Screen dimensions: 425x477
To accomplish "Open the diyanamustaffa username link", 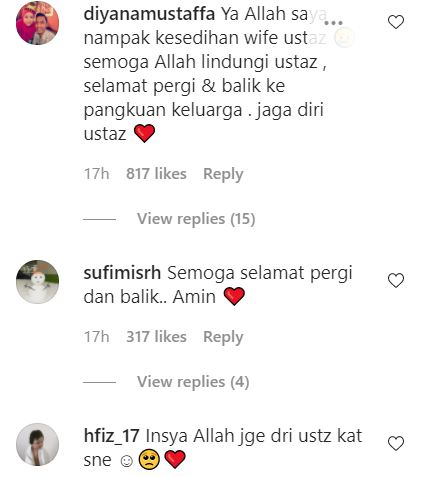I will [149, 14].
